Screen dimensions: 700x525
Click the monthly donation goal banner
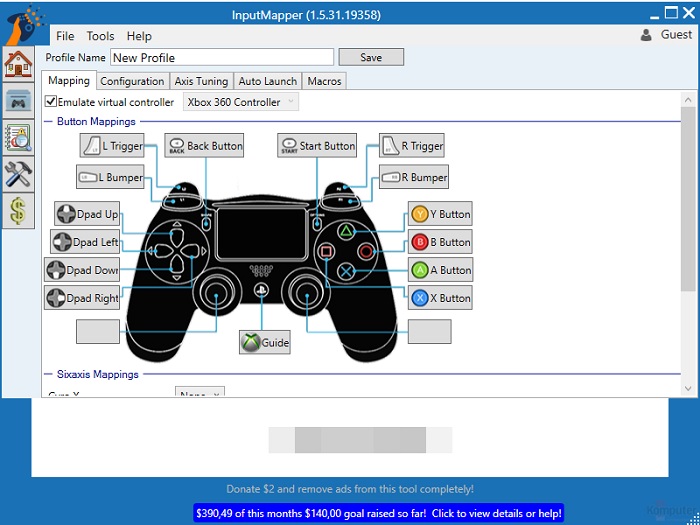tap(378, 512)
